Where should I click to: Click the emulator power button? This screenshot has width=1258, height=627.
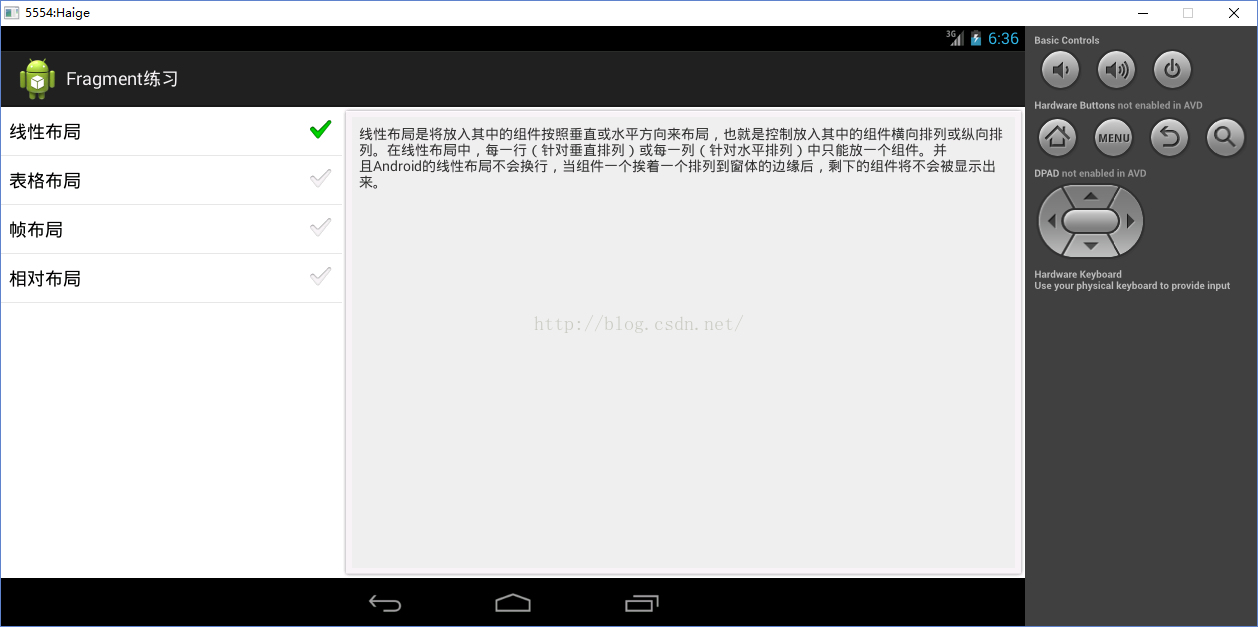[1172, 70]
